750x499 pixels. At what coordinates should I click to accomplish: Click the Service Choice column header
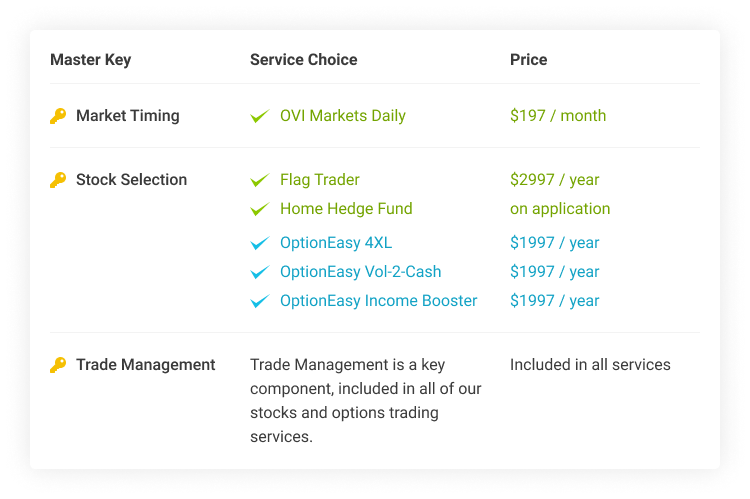303,59
